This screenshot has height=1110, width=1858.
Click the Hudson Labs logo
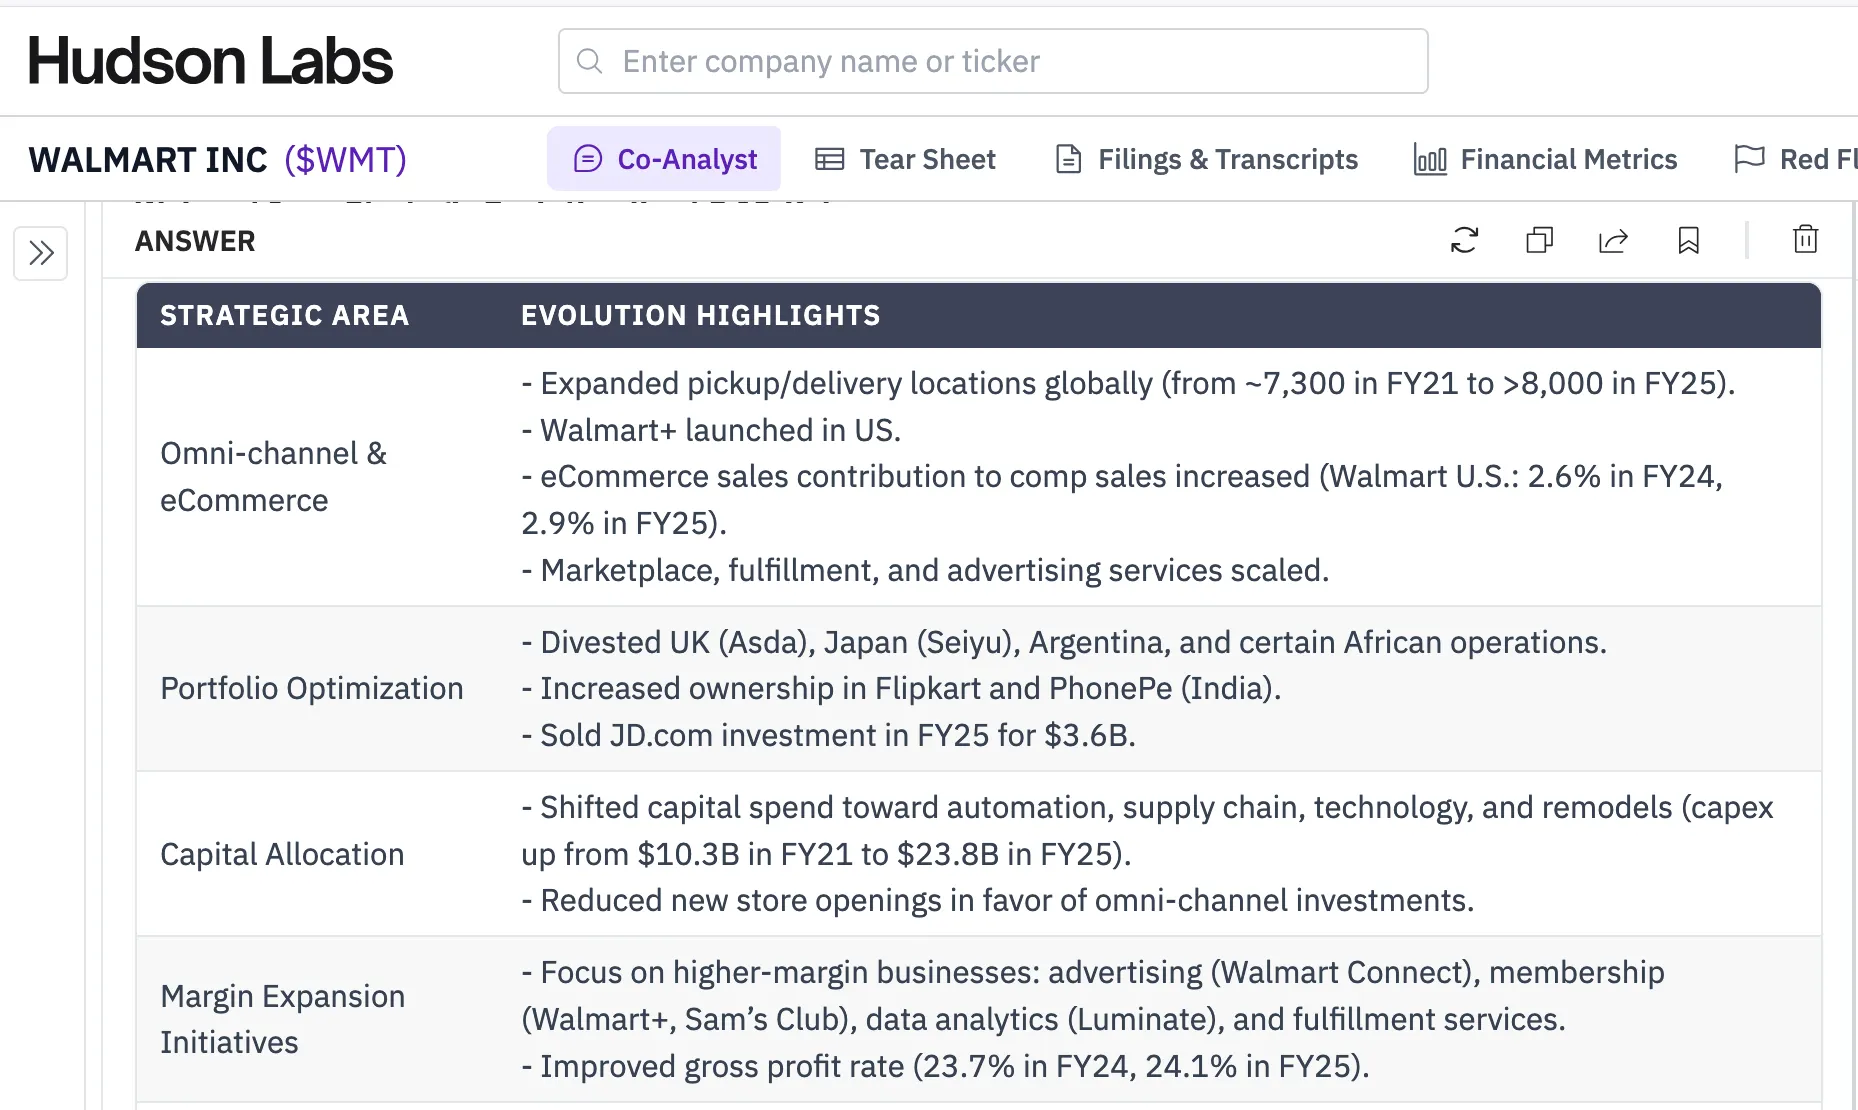(210, 61)
